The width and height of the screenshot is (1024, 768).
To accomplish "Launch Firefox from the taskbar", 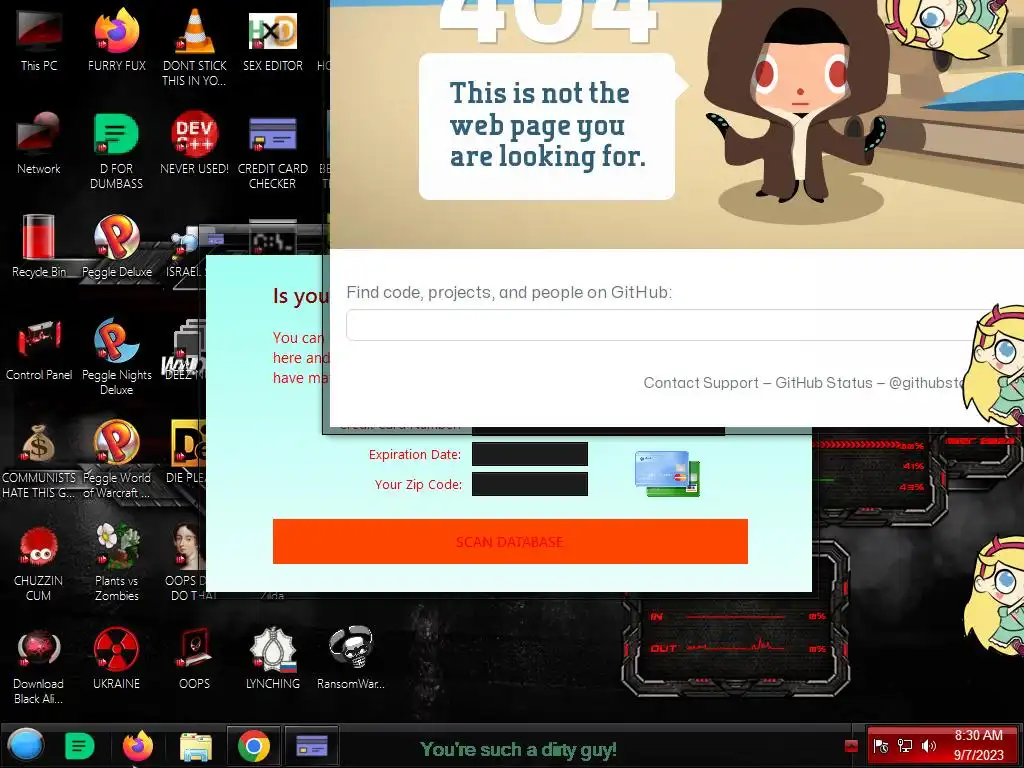I will [138, 745].
